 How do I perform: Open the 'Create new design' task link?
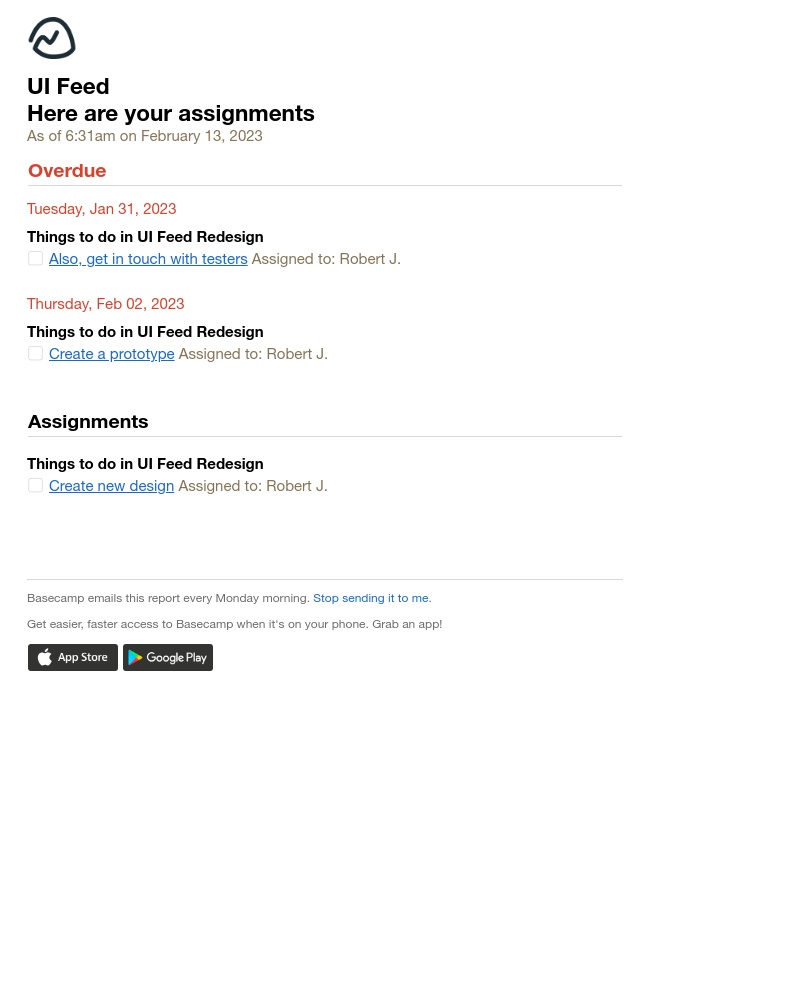(111, 485)
